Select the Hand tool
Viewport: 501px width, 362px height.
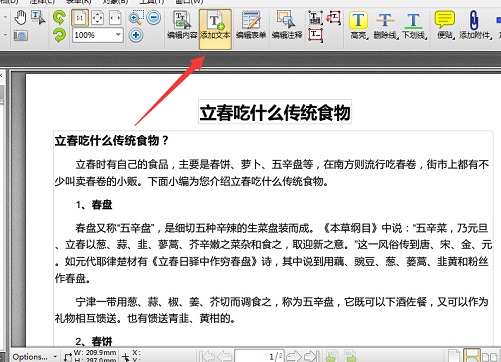coord(20,18)
